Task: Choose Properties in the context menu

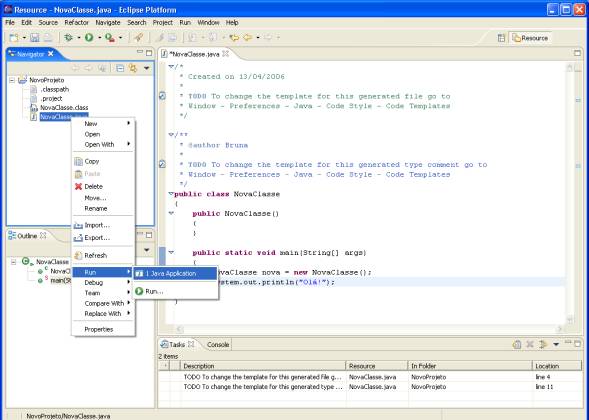Action: point(103,329)
